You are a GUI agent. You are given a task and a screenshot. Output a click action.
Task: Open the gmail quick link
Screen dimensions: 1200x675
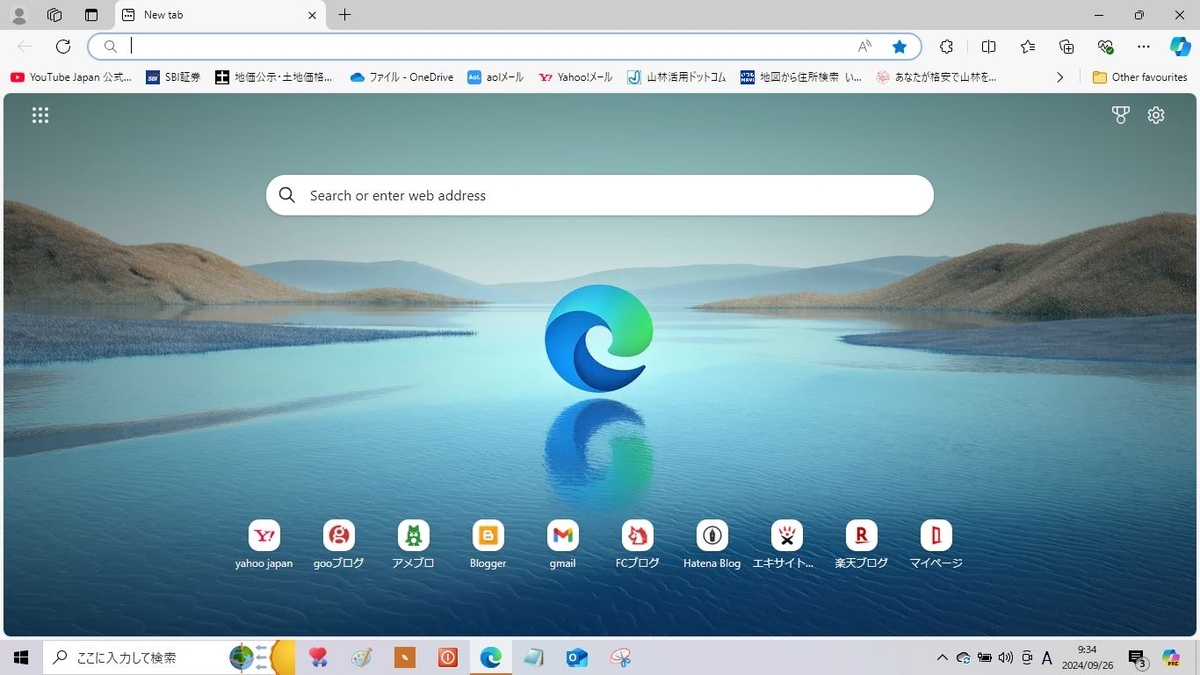point(563,545)
